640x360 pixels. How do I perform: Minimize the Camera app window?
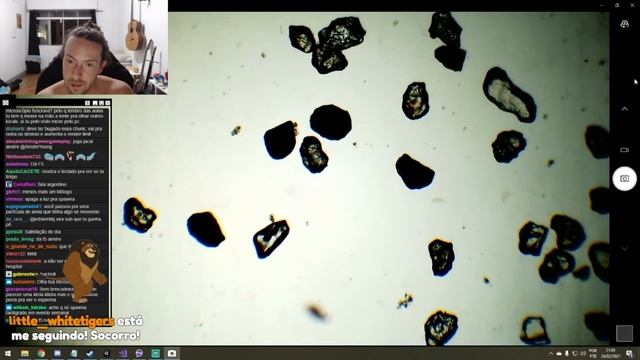pos(602,5)
